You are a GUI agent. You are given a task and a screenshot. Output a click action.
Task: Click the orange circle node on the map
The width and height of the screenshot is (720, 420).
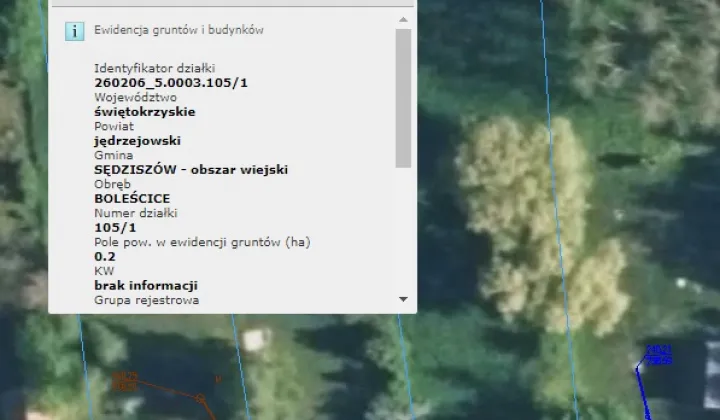pos(200,398)
